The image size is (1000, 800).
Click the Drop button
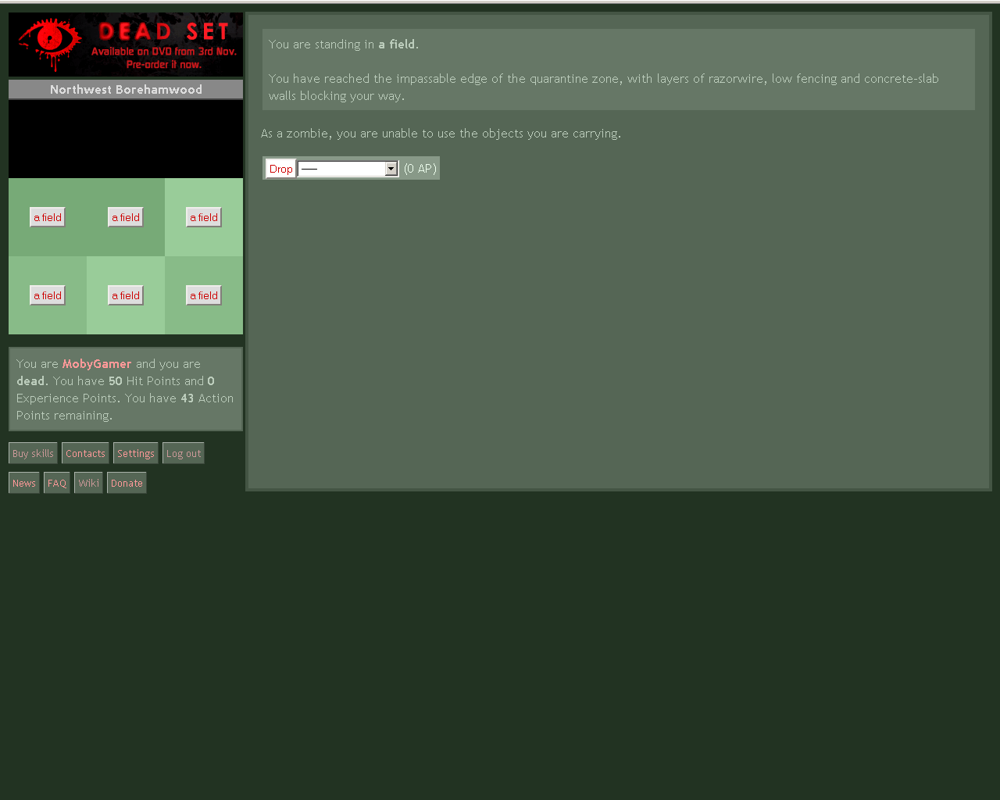(280, 168)
